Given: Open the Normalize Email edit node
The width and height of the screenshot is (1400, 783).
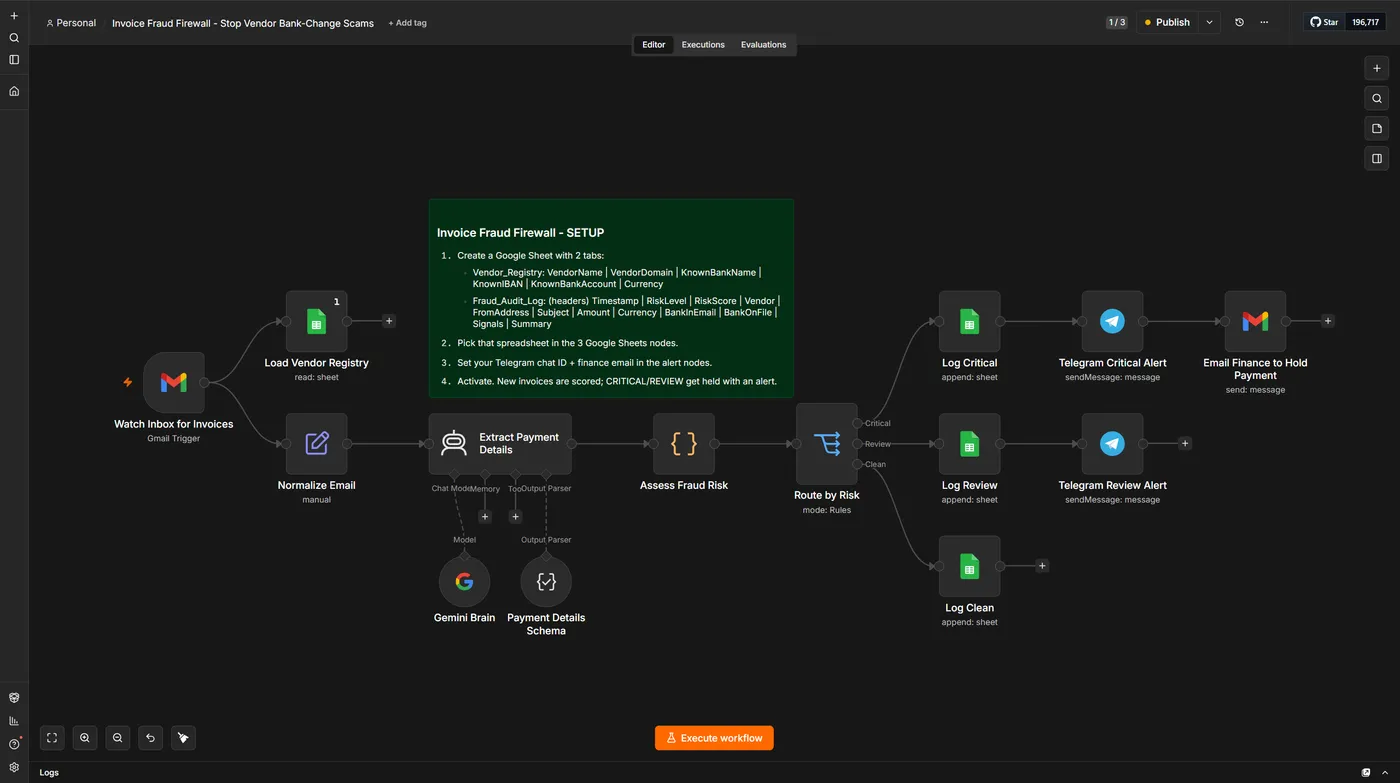Looking at the screenshot, I should 317,443.
